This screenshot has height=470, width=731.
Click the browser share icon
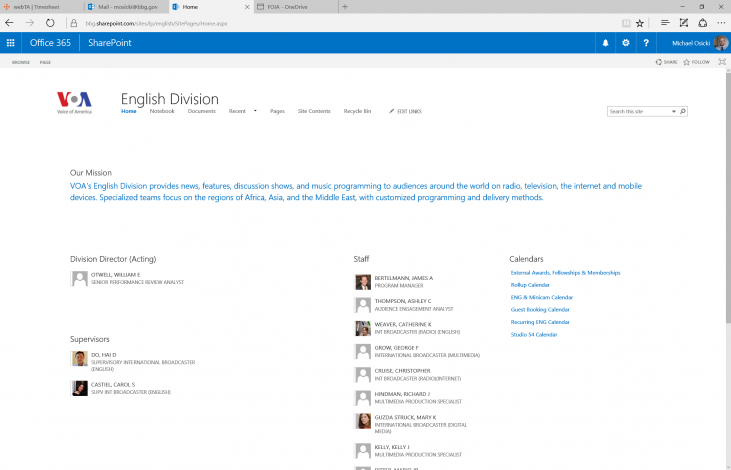(x=703, y=23)
